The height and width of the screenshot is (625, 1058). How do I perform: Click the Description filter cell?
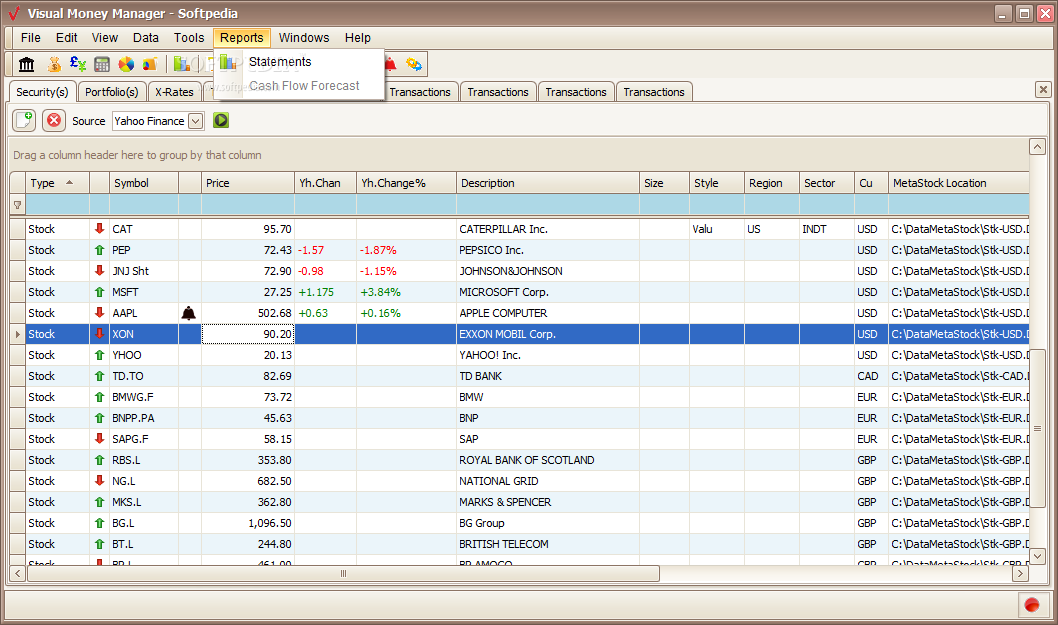click(x=547, y=205)
